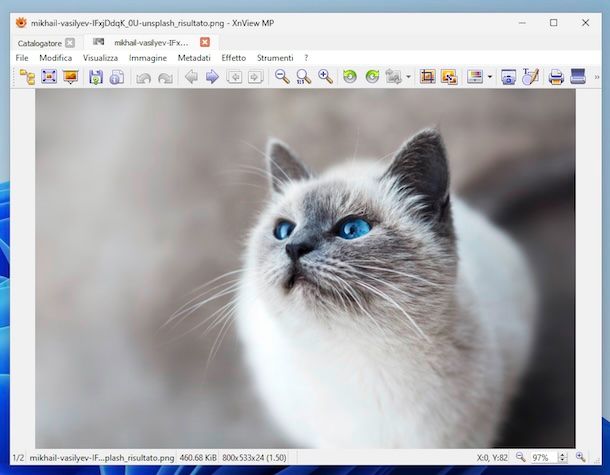Open the Modifica menu
Screen dimensions: 610x475
(x=56, y=58)
